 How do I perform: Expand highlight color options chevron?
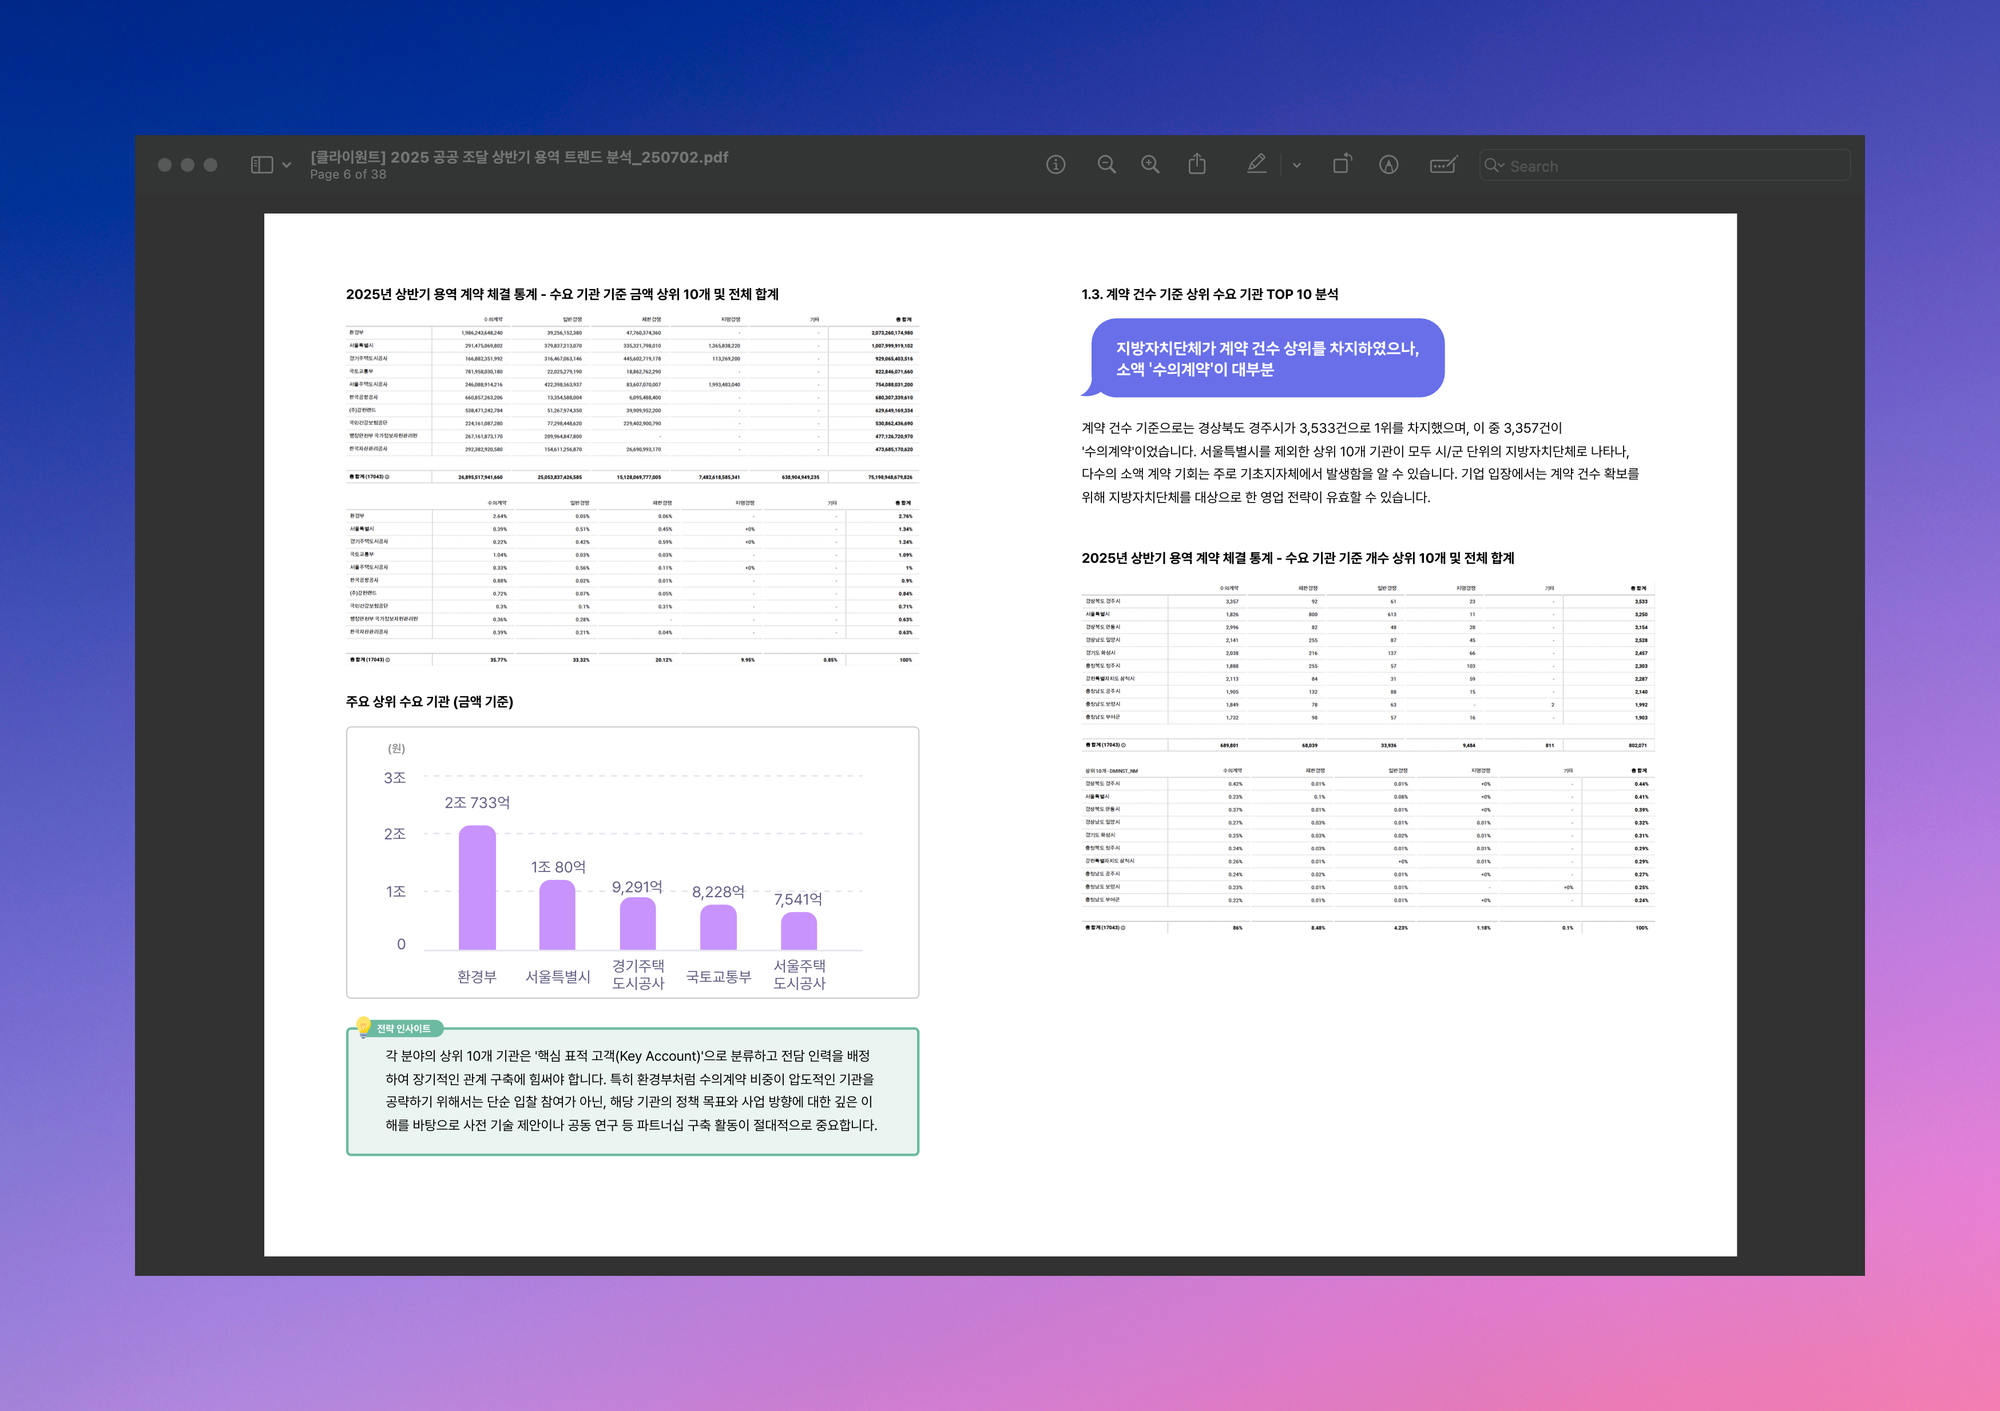pyautogui.click(x=1297, y=166)
